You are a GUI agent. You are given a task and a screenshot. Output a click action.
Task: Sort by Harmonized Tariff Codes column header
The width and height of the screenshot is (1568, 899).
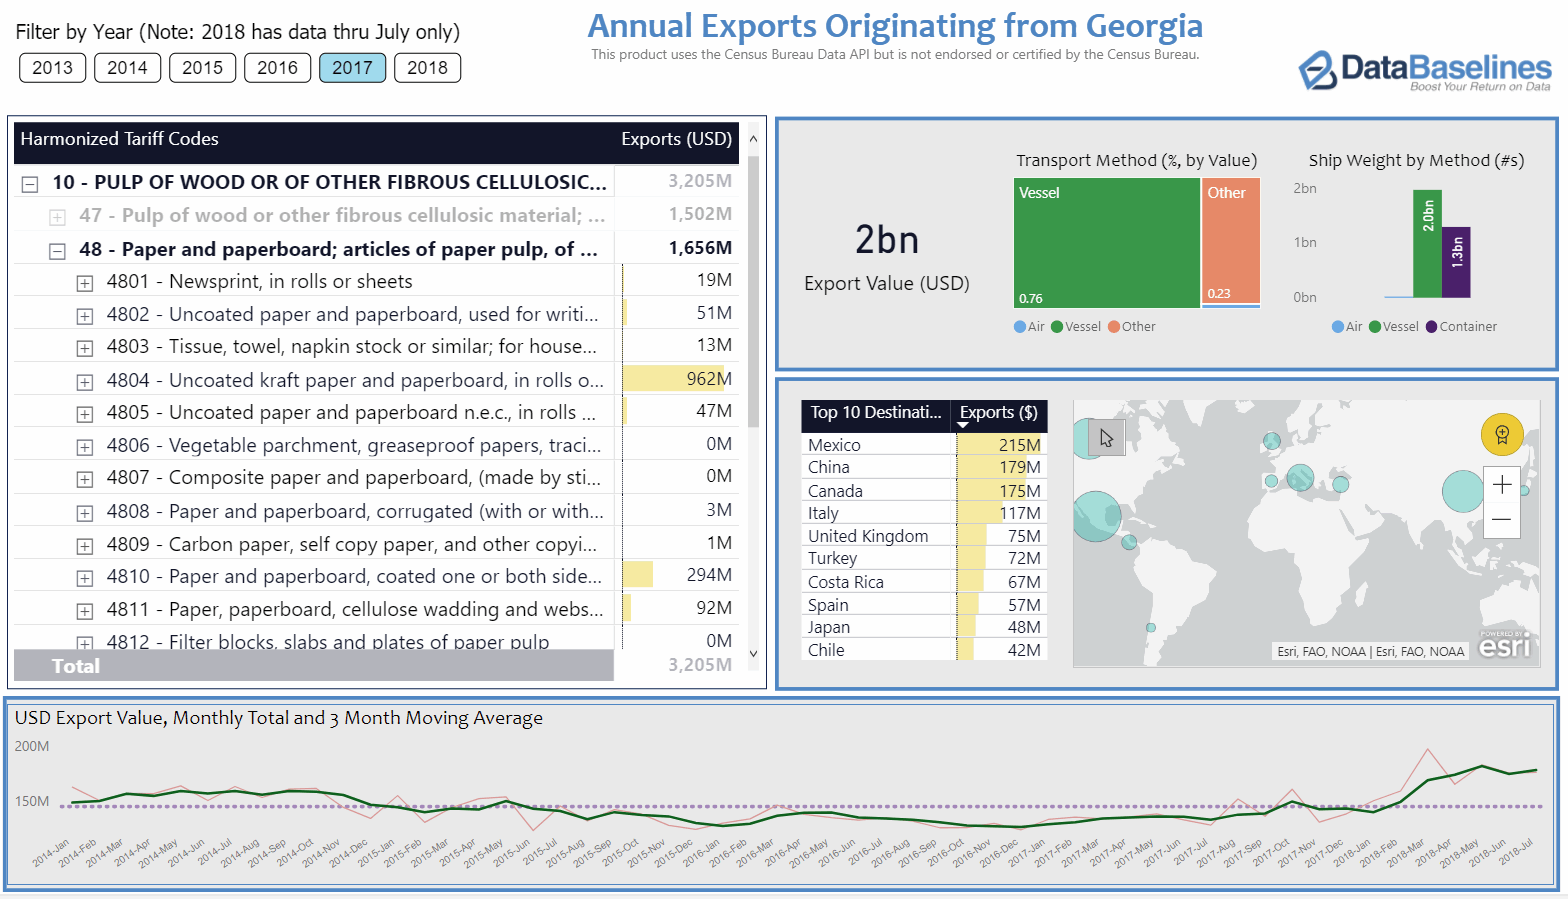tap(119, 140)
